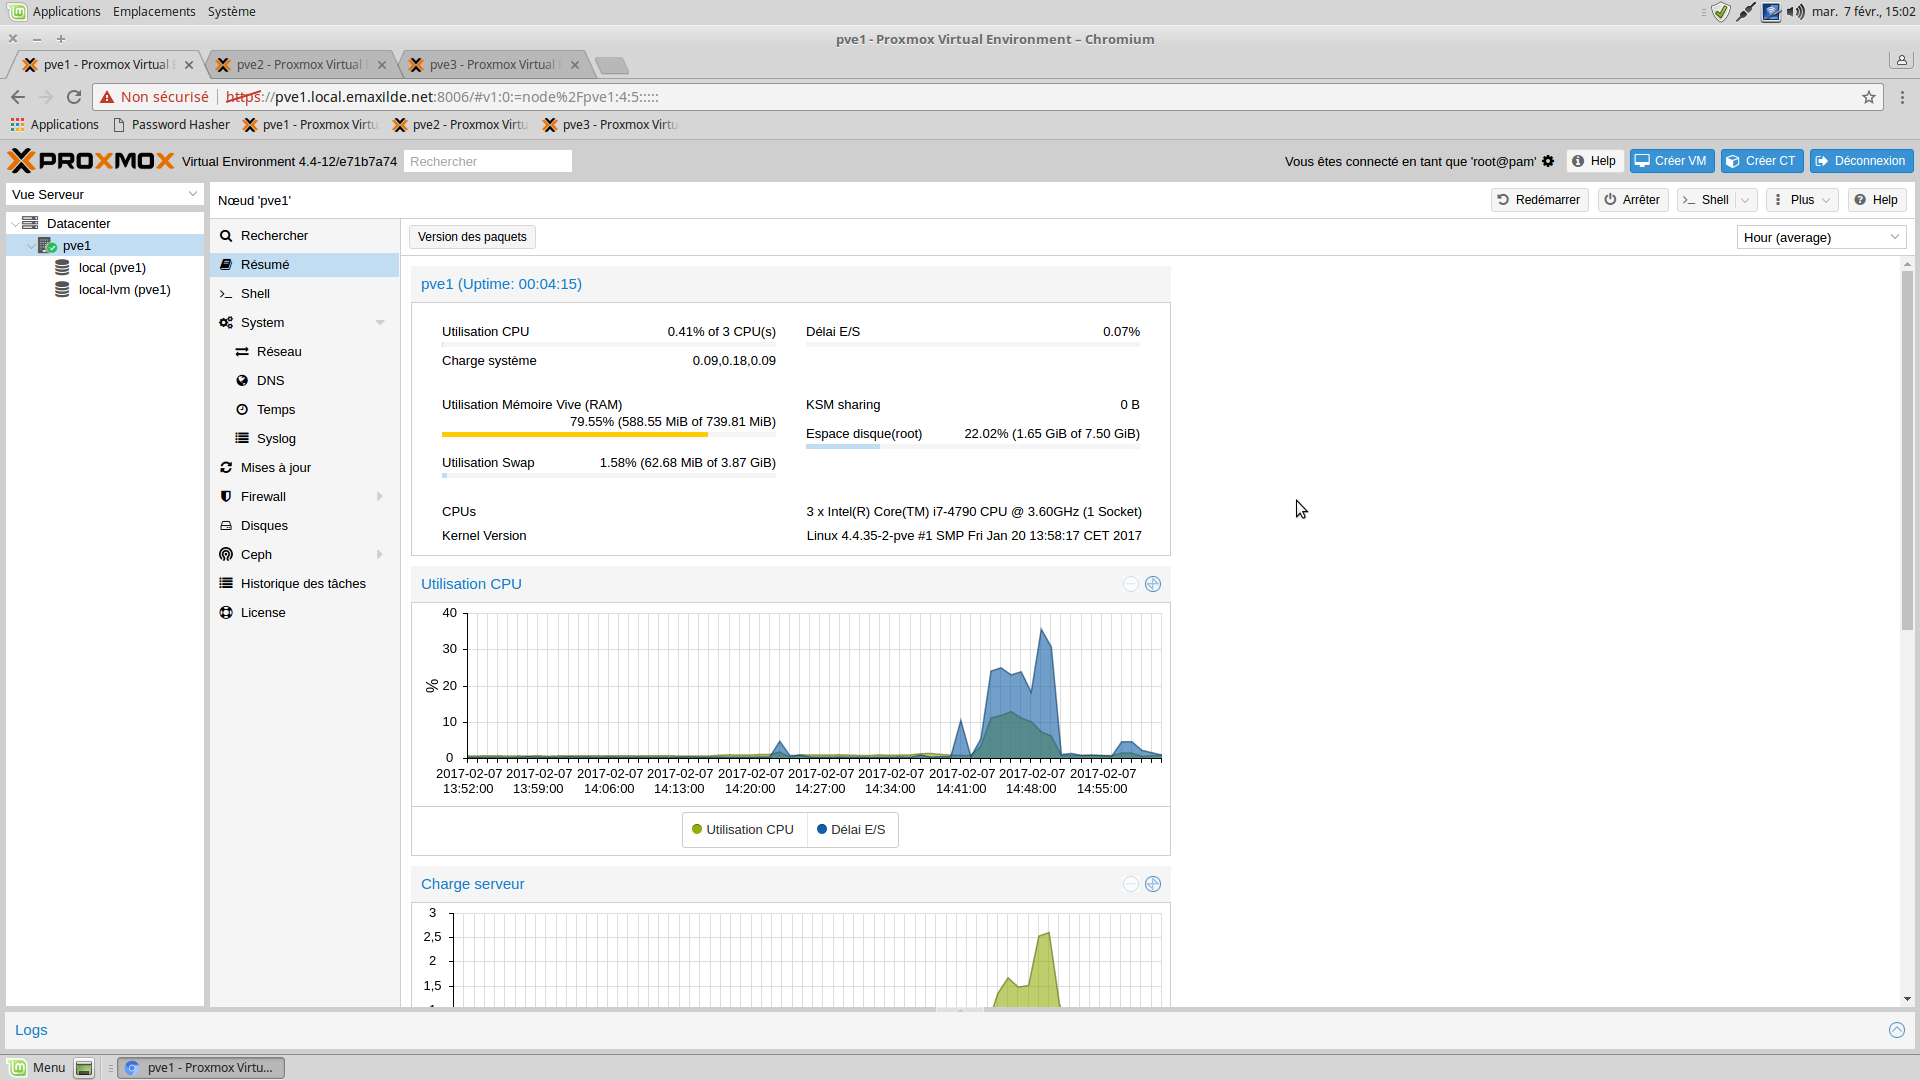Undo zoom on Charge serveur chart

coord(1131,884)
